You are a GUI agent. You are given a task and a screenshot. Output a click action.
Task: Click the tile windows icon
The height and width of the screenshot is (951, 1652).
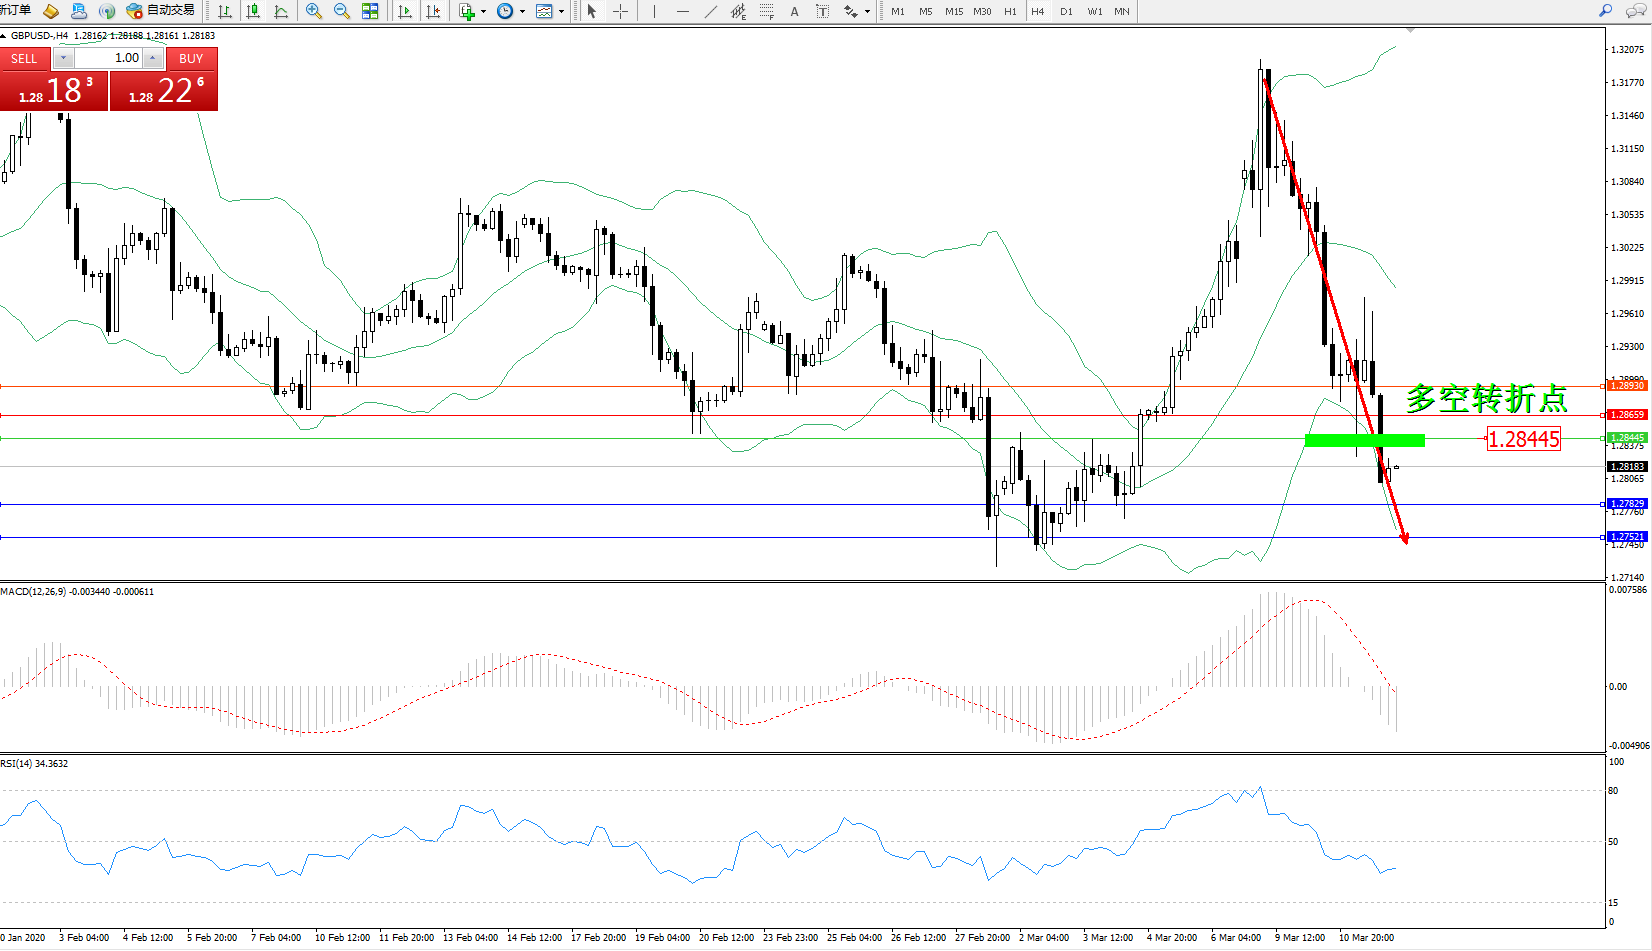(370, 11)
